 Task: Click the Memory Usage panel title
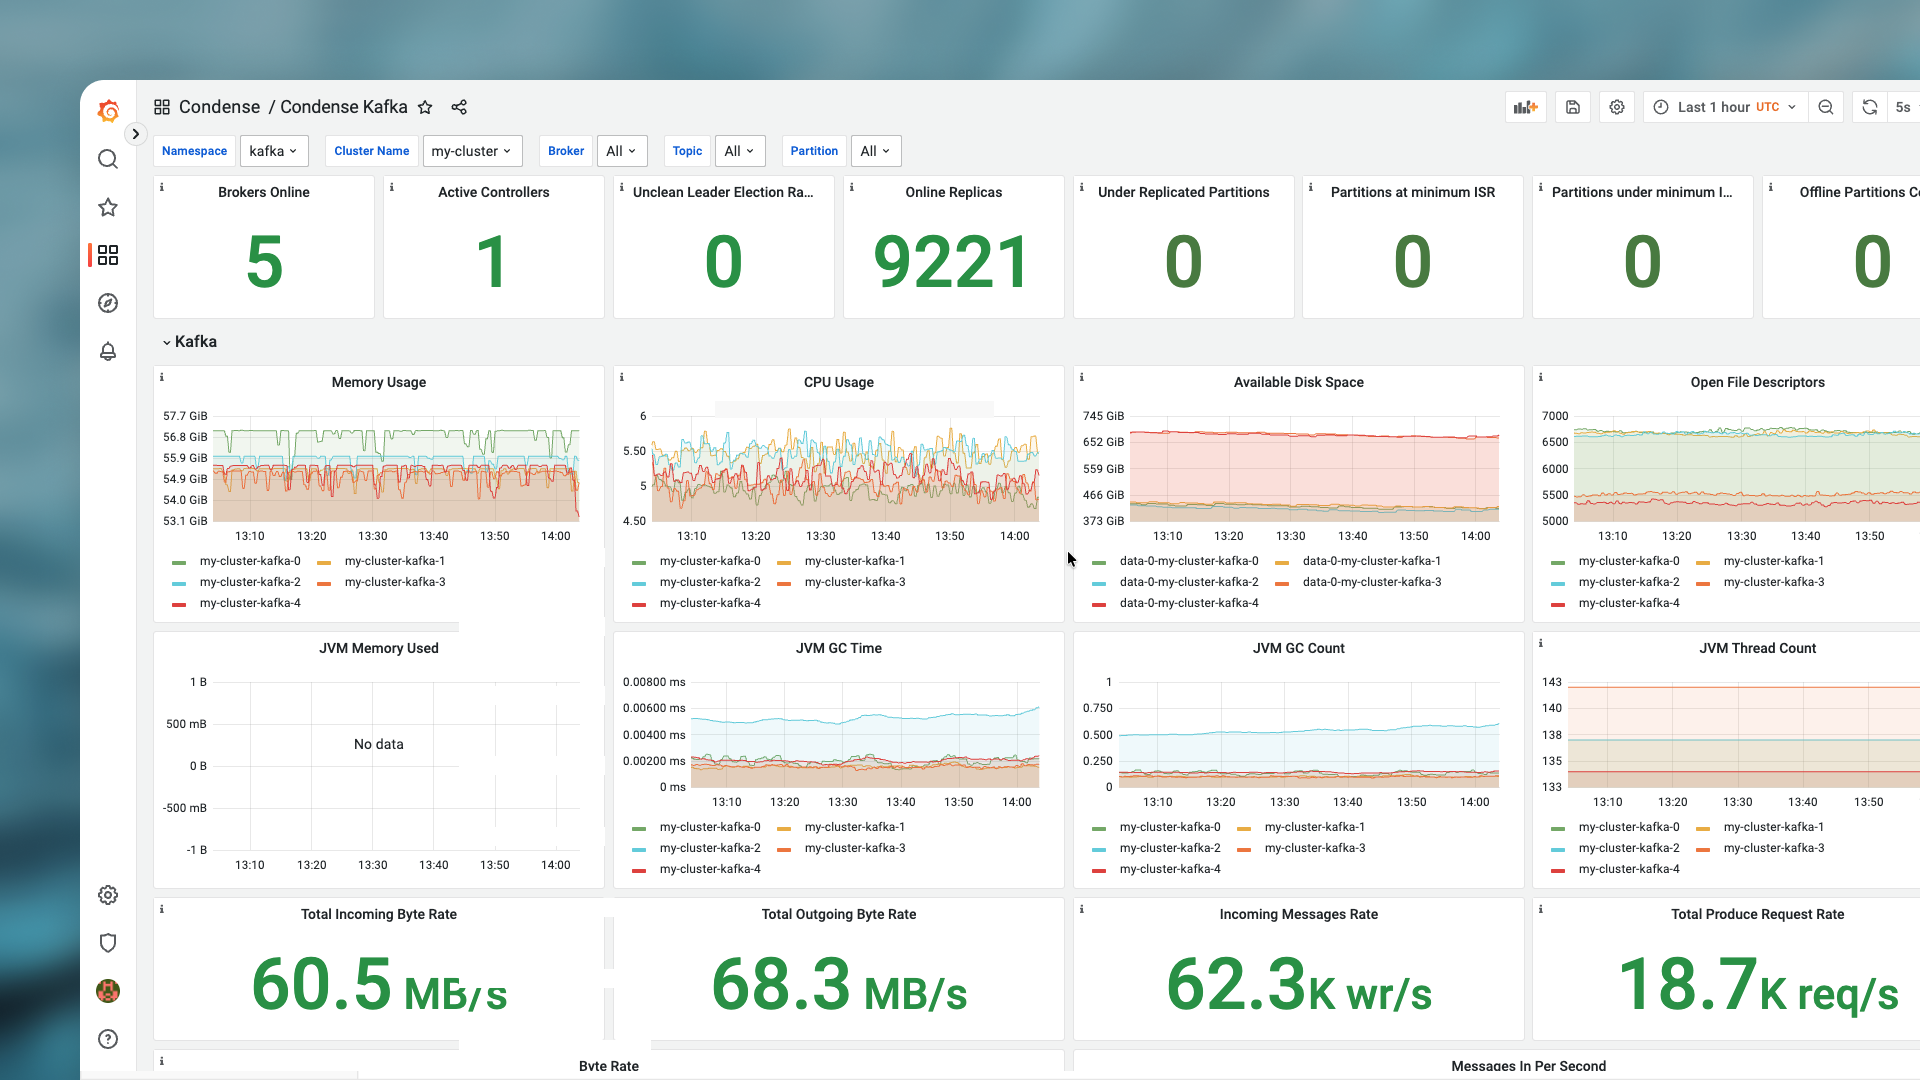378,382
